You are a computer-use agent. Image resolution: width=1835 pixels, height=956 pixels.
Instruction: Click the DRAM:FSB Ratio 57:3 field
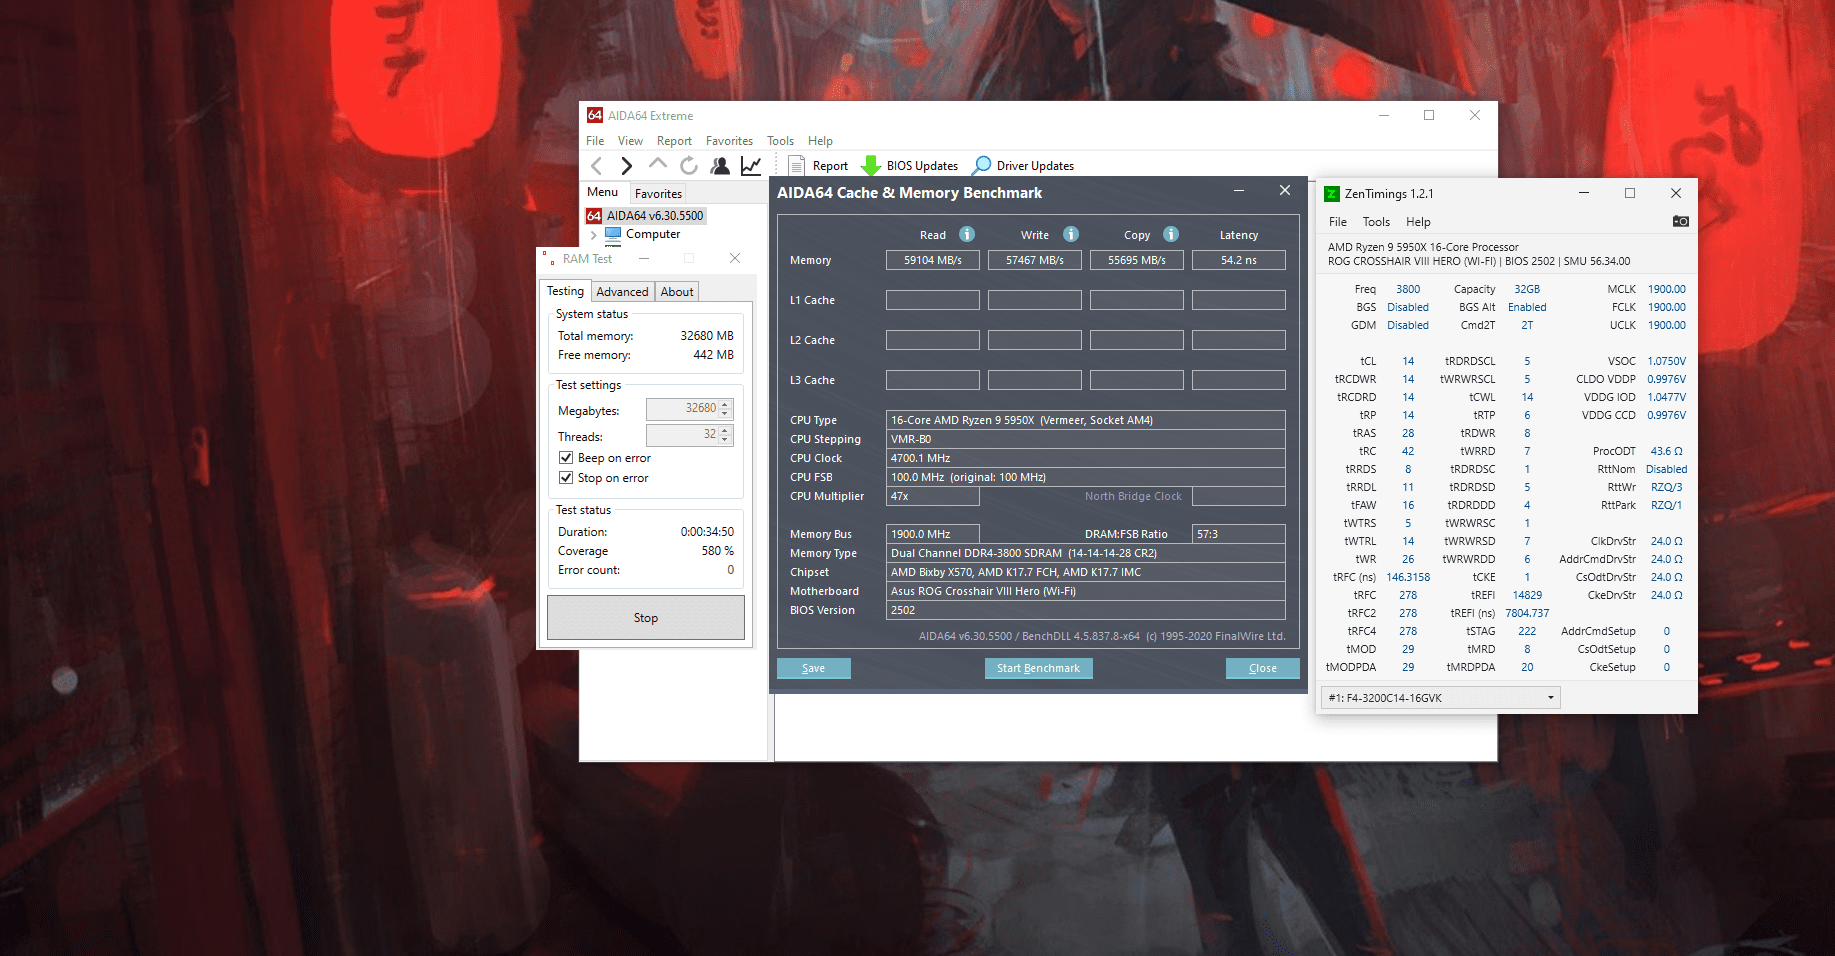(1239, 534)
